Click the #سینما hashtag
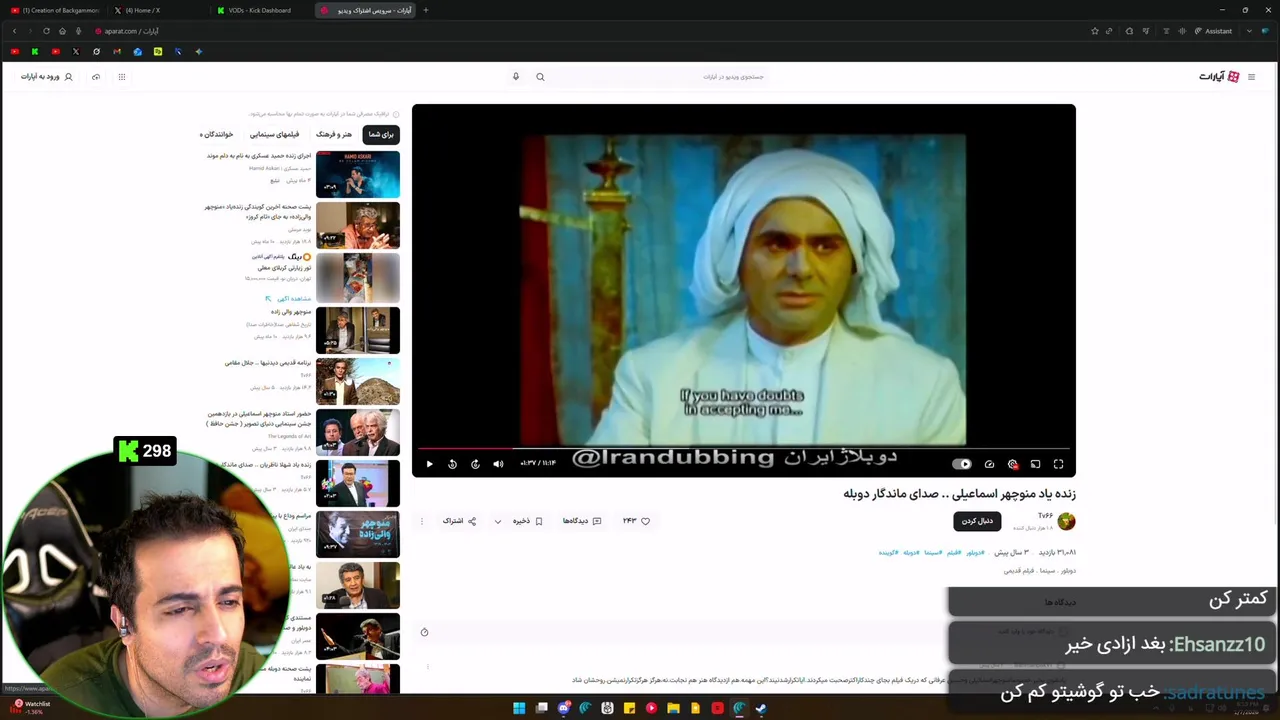 point(932,552)
